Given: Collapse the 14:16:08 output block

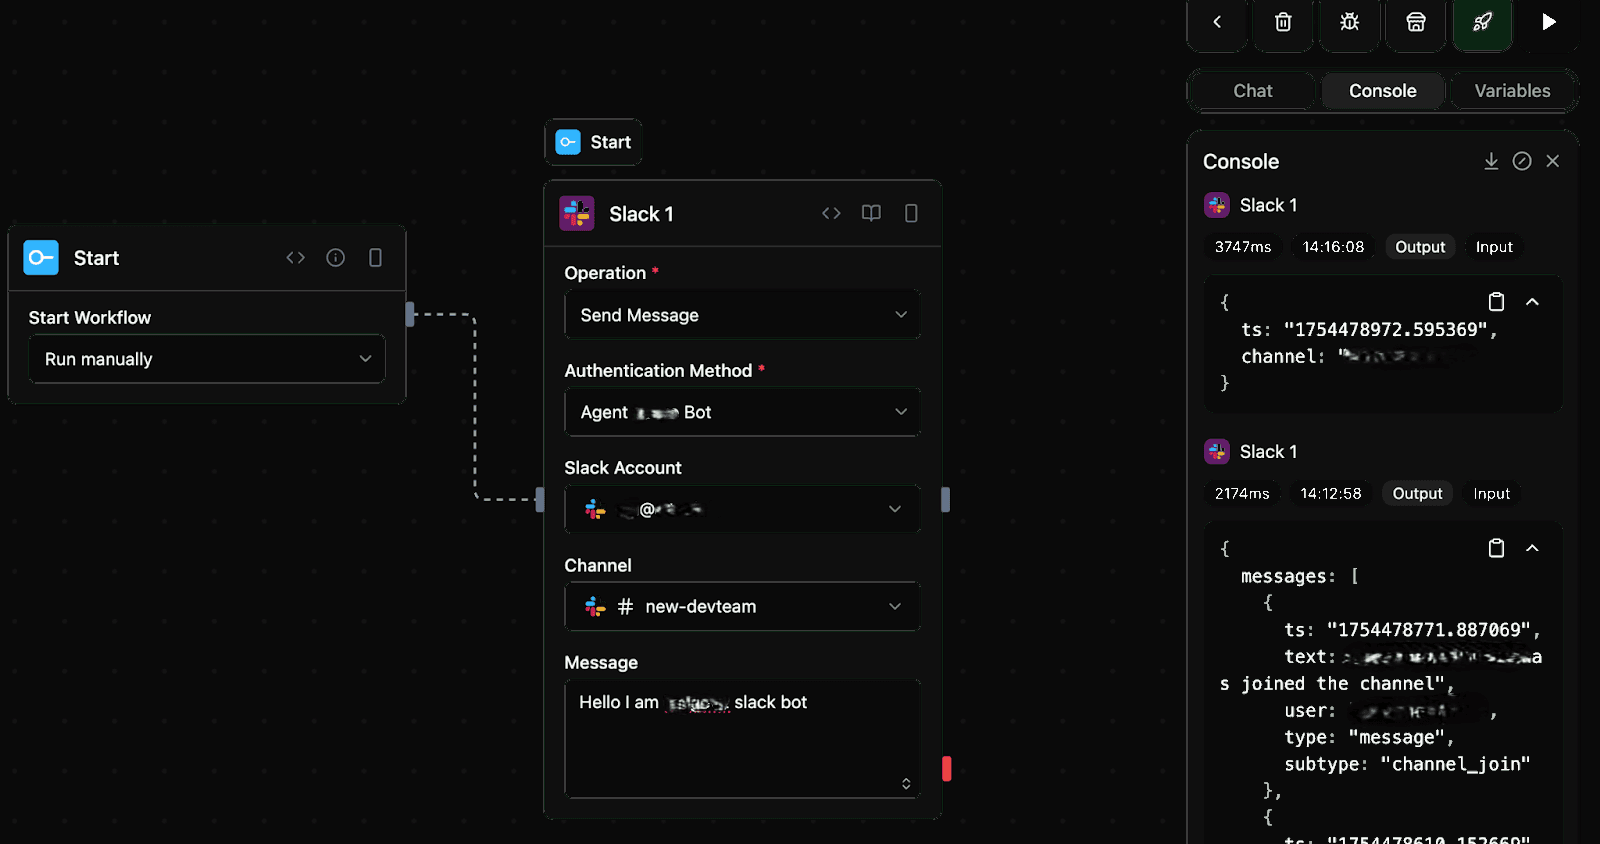Looking at the screenshot, I should click(x=1532, y=302).
